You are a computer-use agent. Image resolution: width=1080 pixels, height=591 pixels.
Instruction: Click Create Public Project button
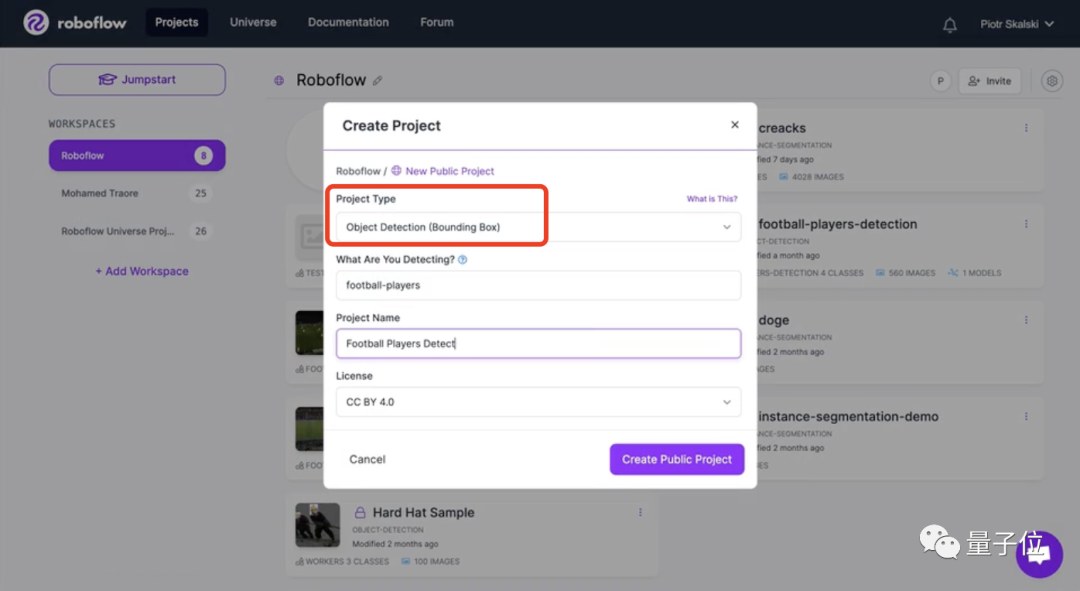coord(676,459)
